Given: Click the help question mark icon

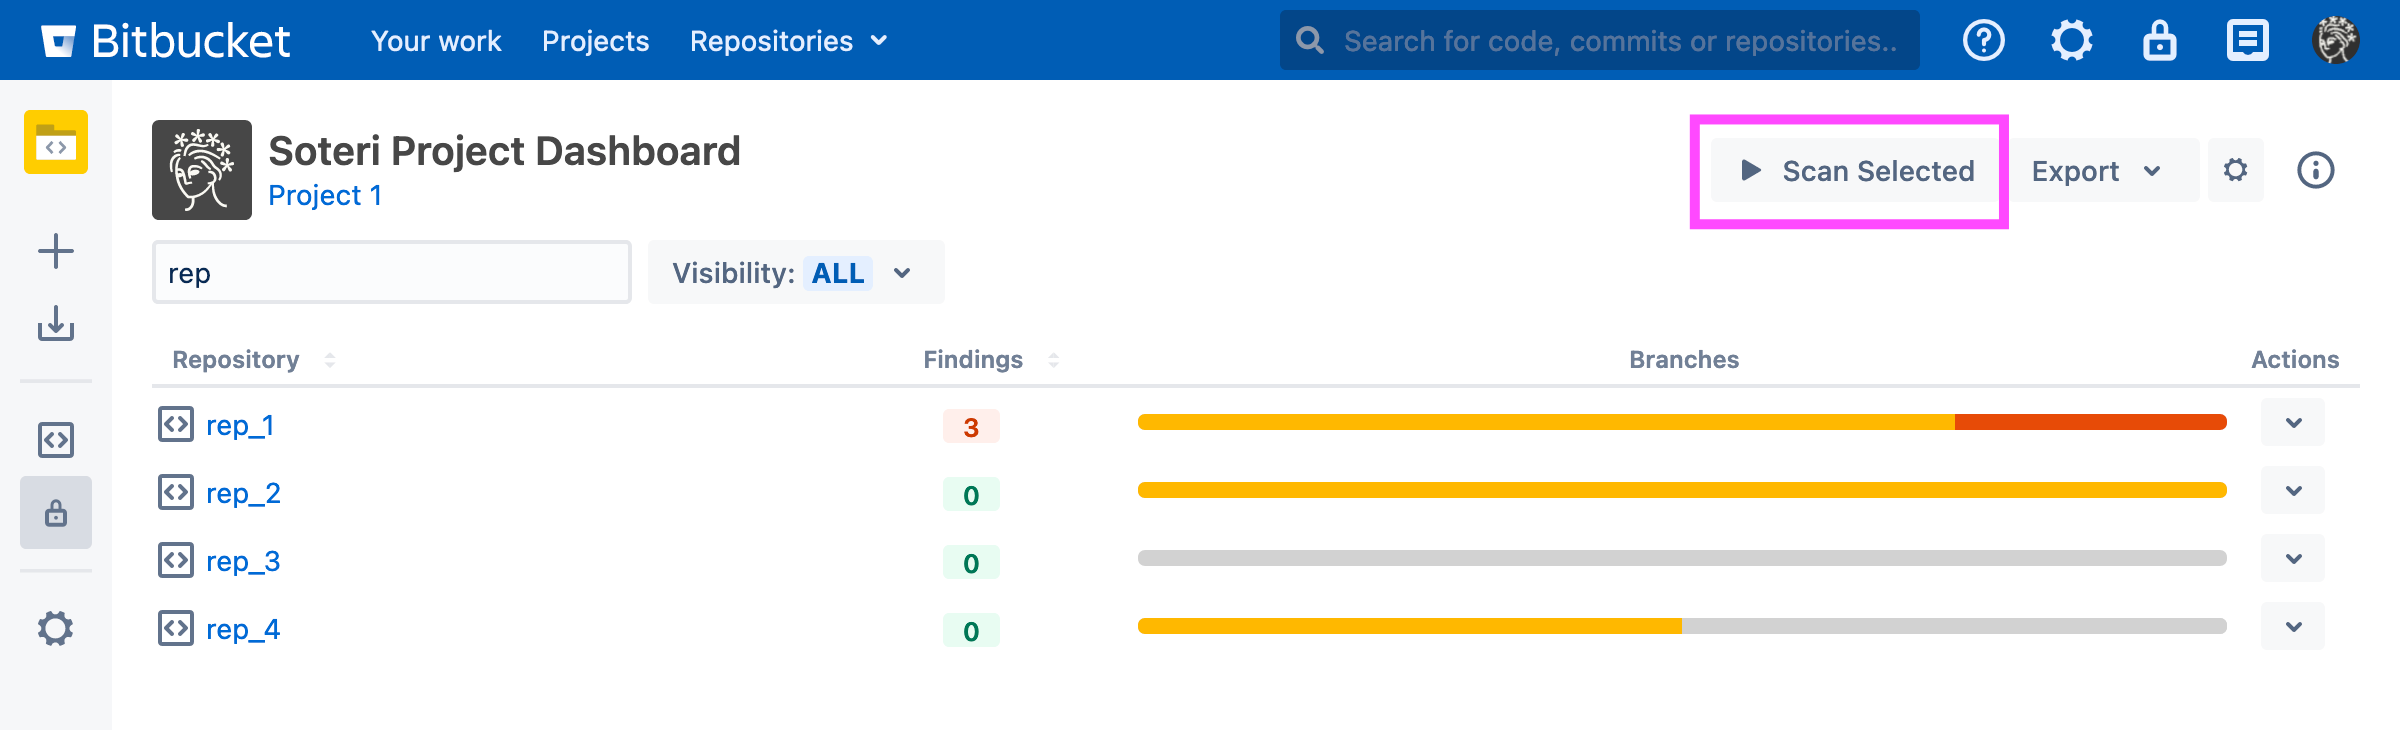Looking at the screenshot, I should (1983, 41).
